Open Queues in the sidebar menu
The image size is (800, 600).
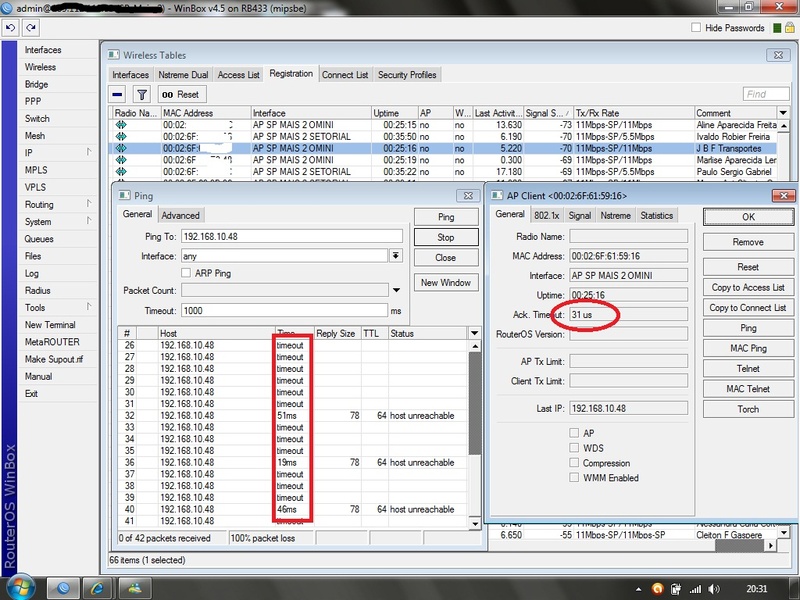(39, 239)
